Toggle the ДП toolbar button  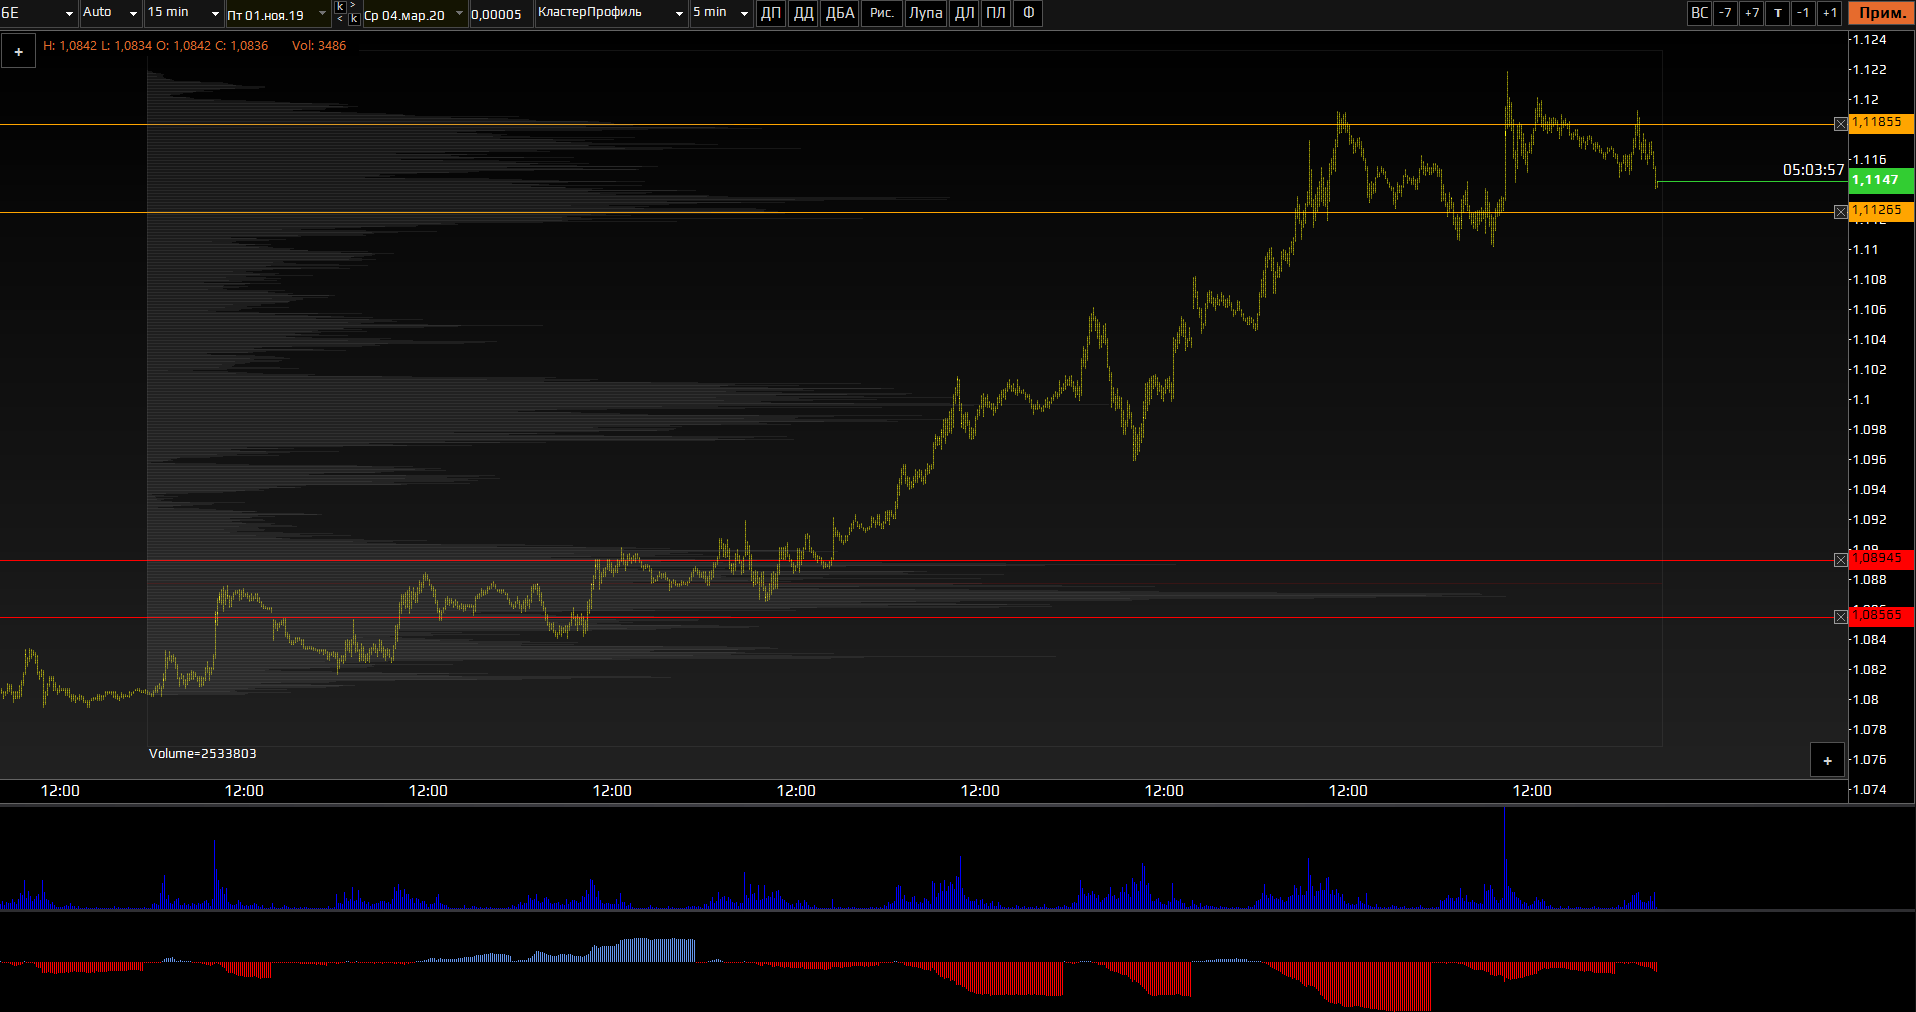pyautogui.click(x=771, y=13)
